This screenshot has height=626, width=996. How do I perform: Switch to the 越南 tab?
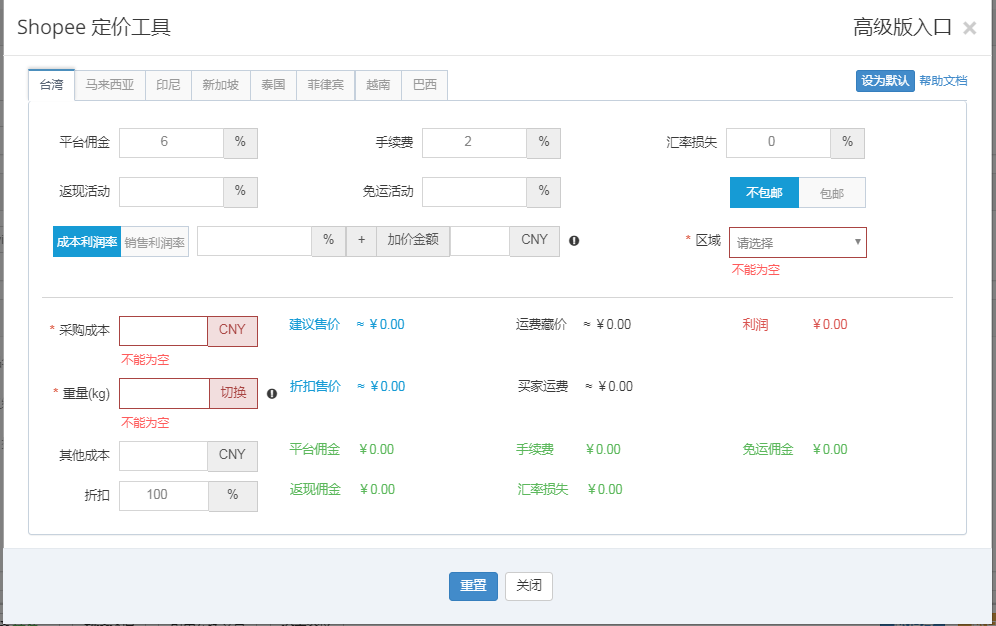click(378, 85)
